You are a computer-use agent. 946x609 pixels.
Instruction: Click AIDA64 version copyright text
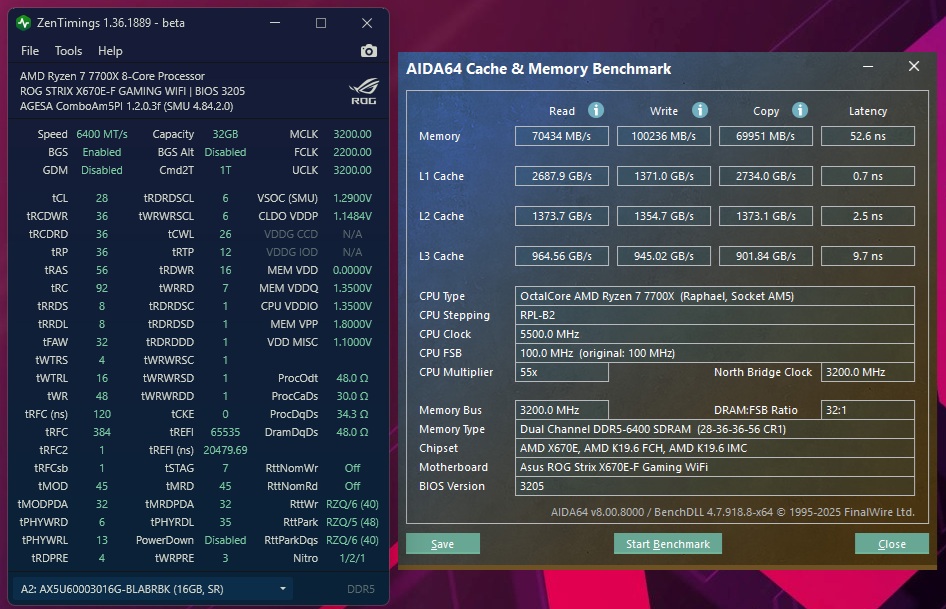click(x=732, y=512)
